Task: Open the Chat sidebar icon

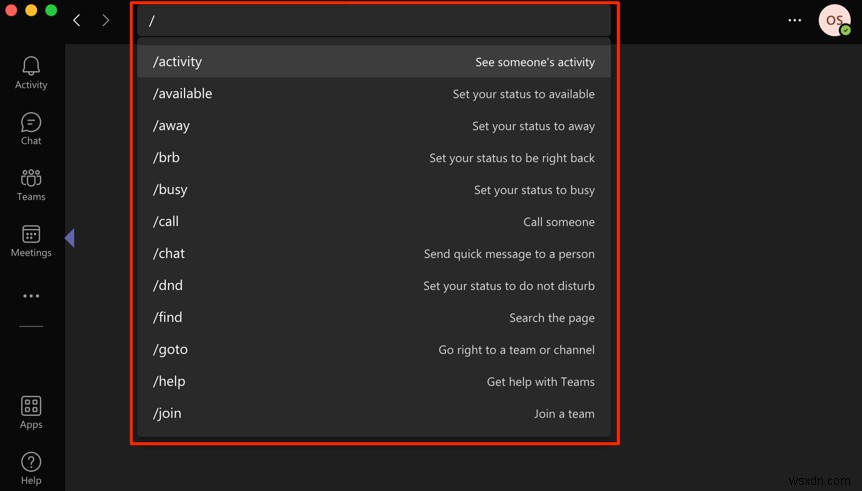Action: tap(31, 123)
